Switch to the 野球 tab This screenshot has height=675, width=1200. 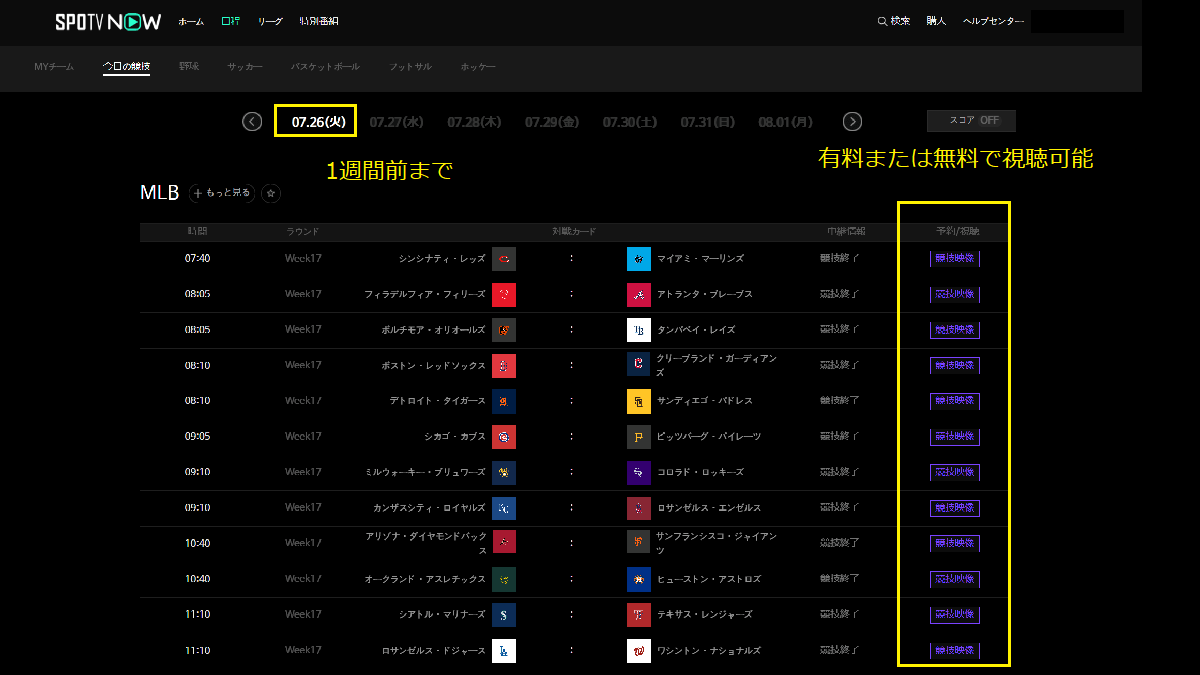tap(189, 67)
